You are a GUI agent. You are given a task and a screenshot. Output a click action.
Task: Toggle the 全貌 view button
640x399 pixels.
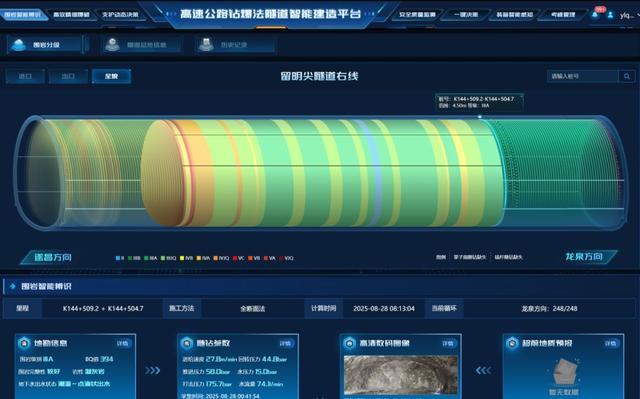click(111, 76)
